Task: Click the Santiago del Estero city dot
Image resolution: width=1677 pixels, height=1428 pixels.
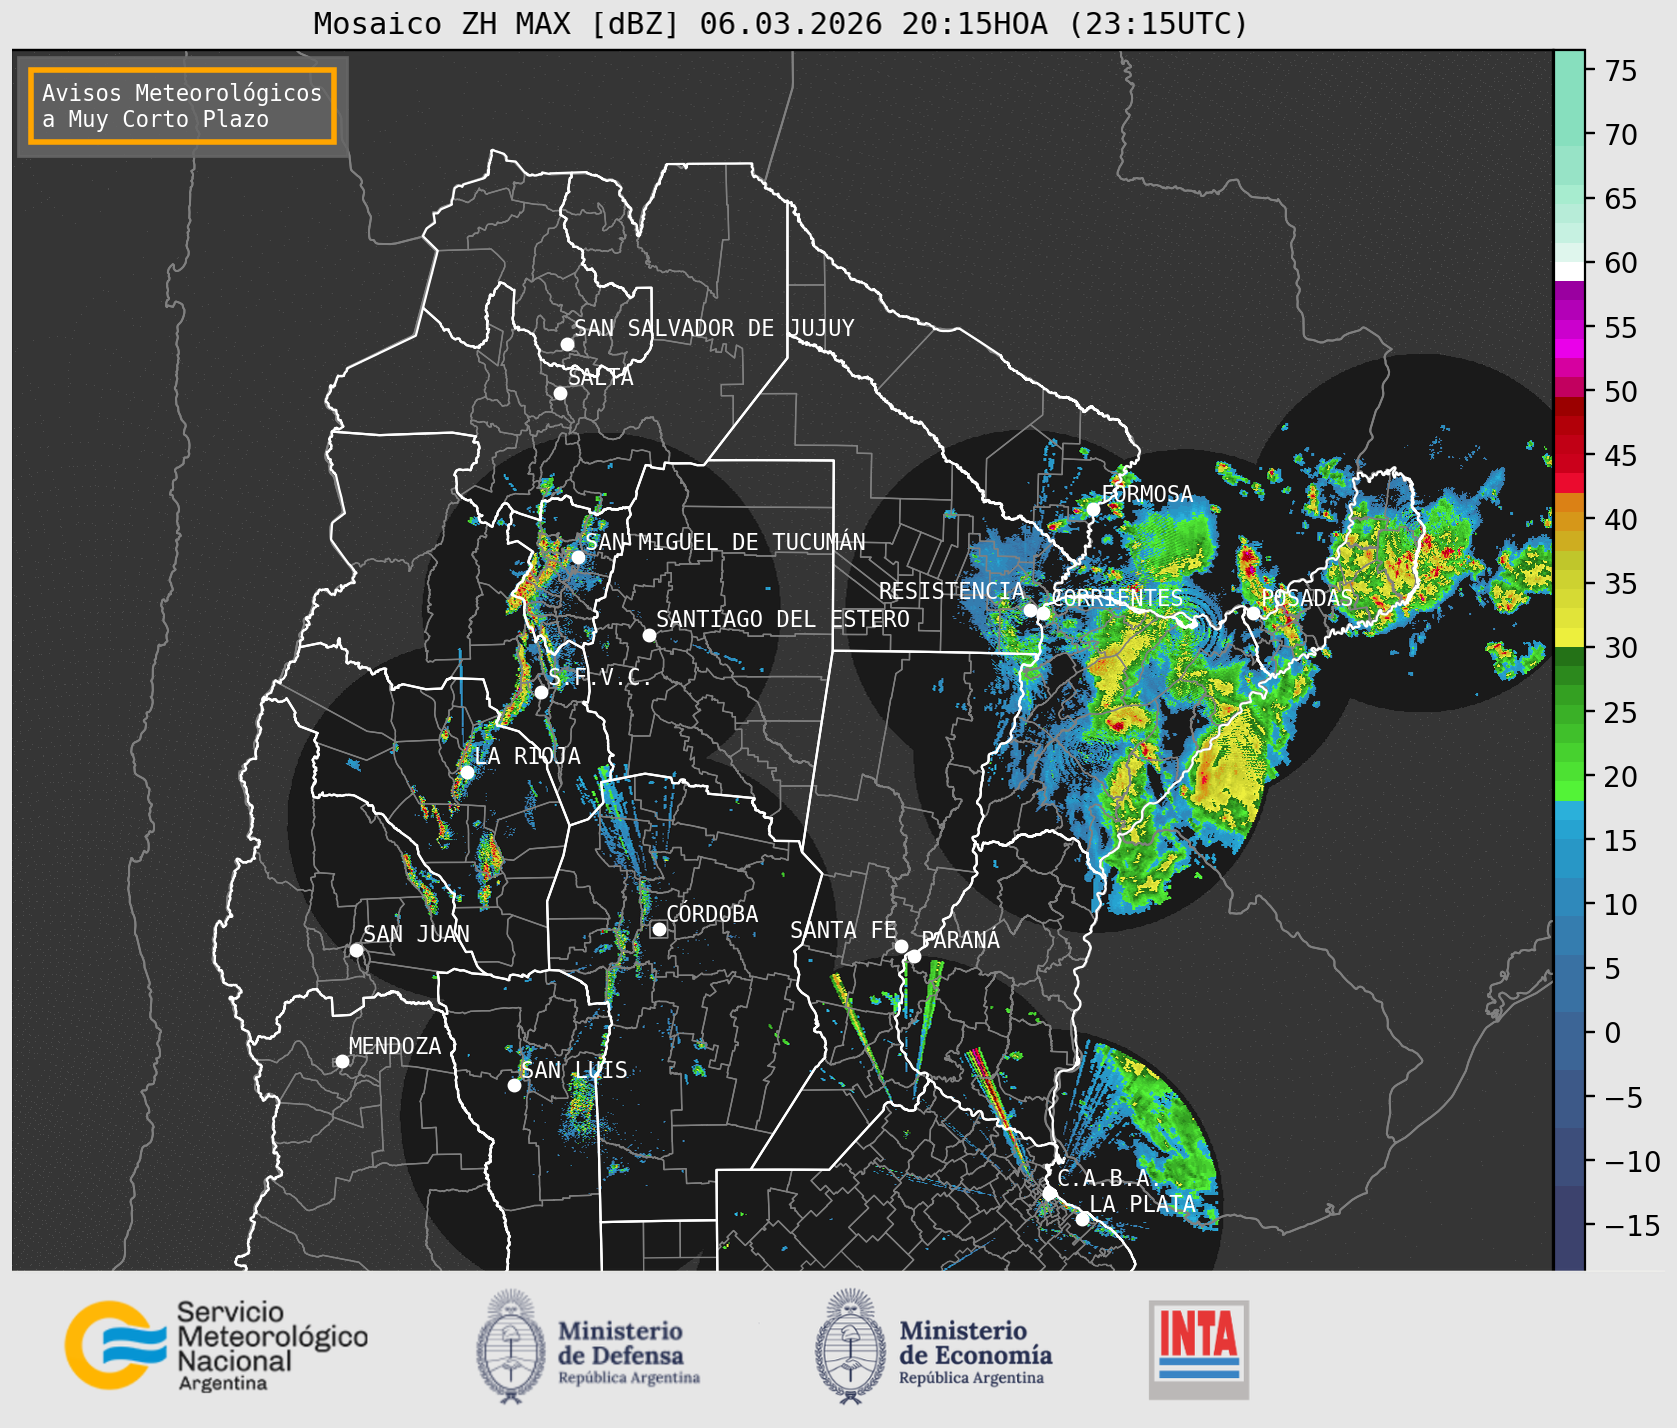Action: coord(649,635)
